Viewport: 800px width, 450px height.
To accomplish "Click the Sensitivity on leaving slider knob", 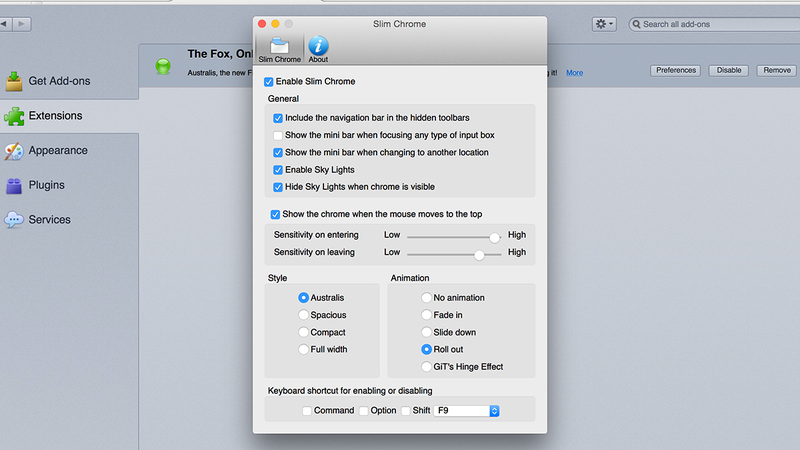I will [479, 255].
